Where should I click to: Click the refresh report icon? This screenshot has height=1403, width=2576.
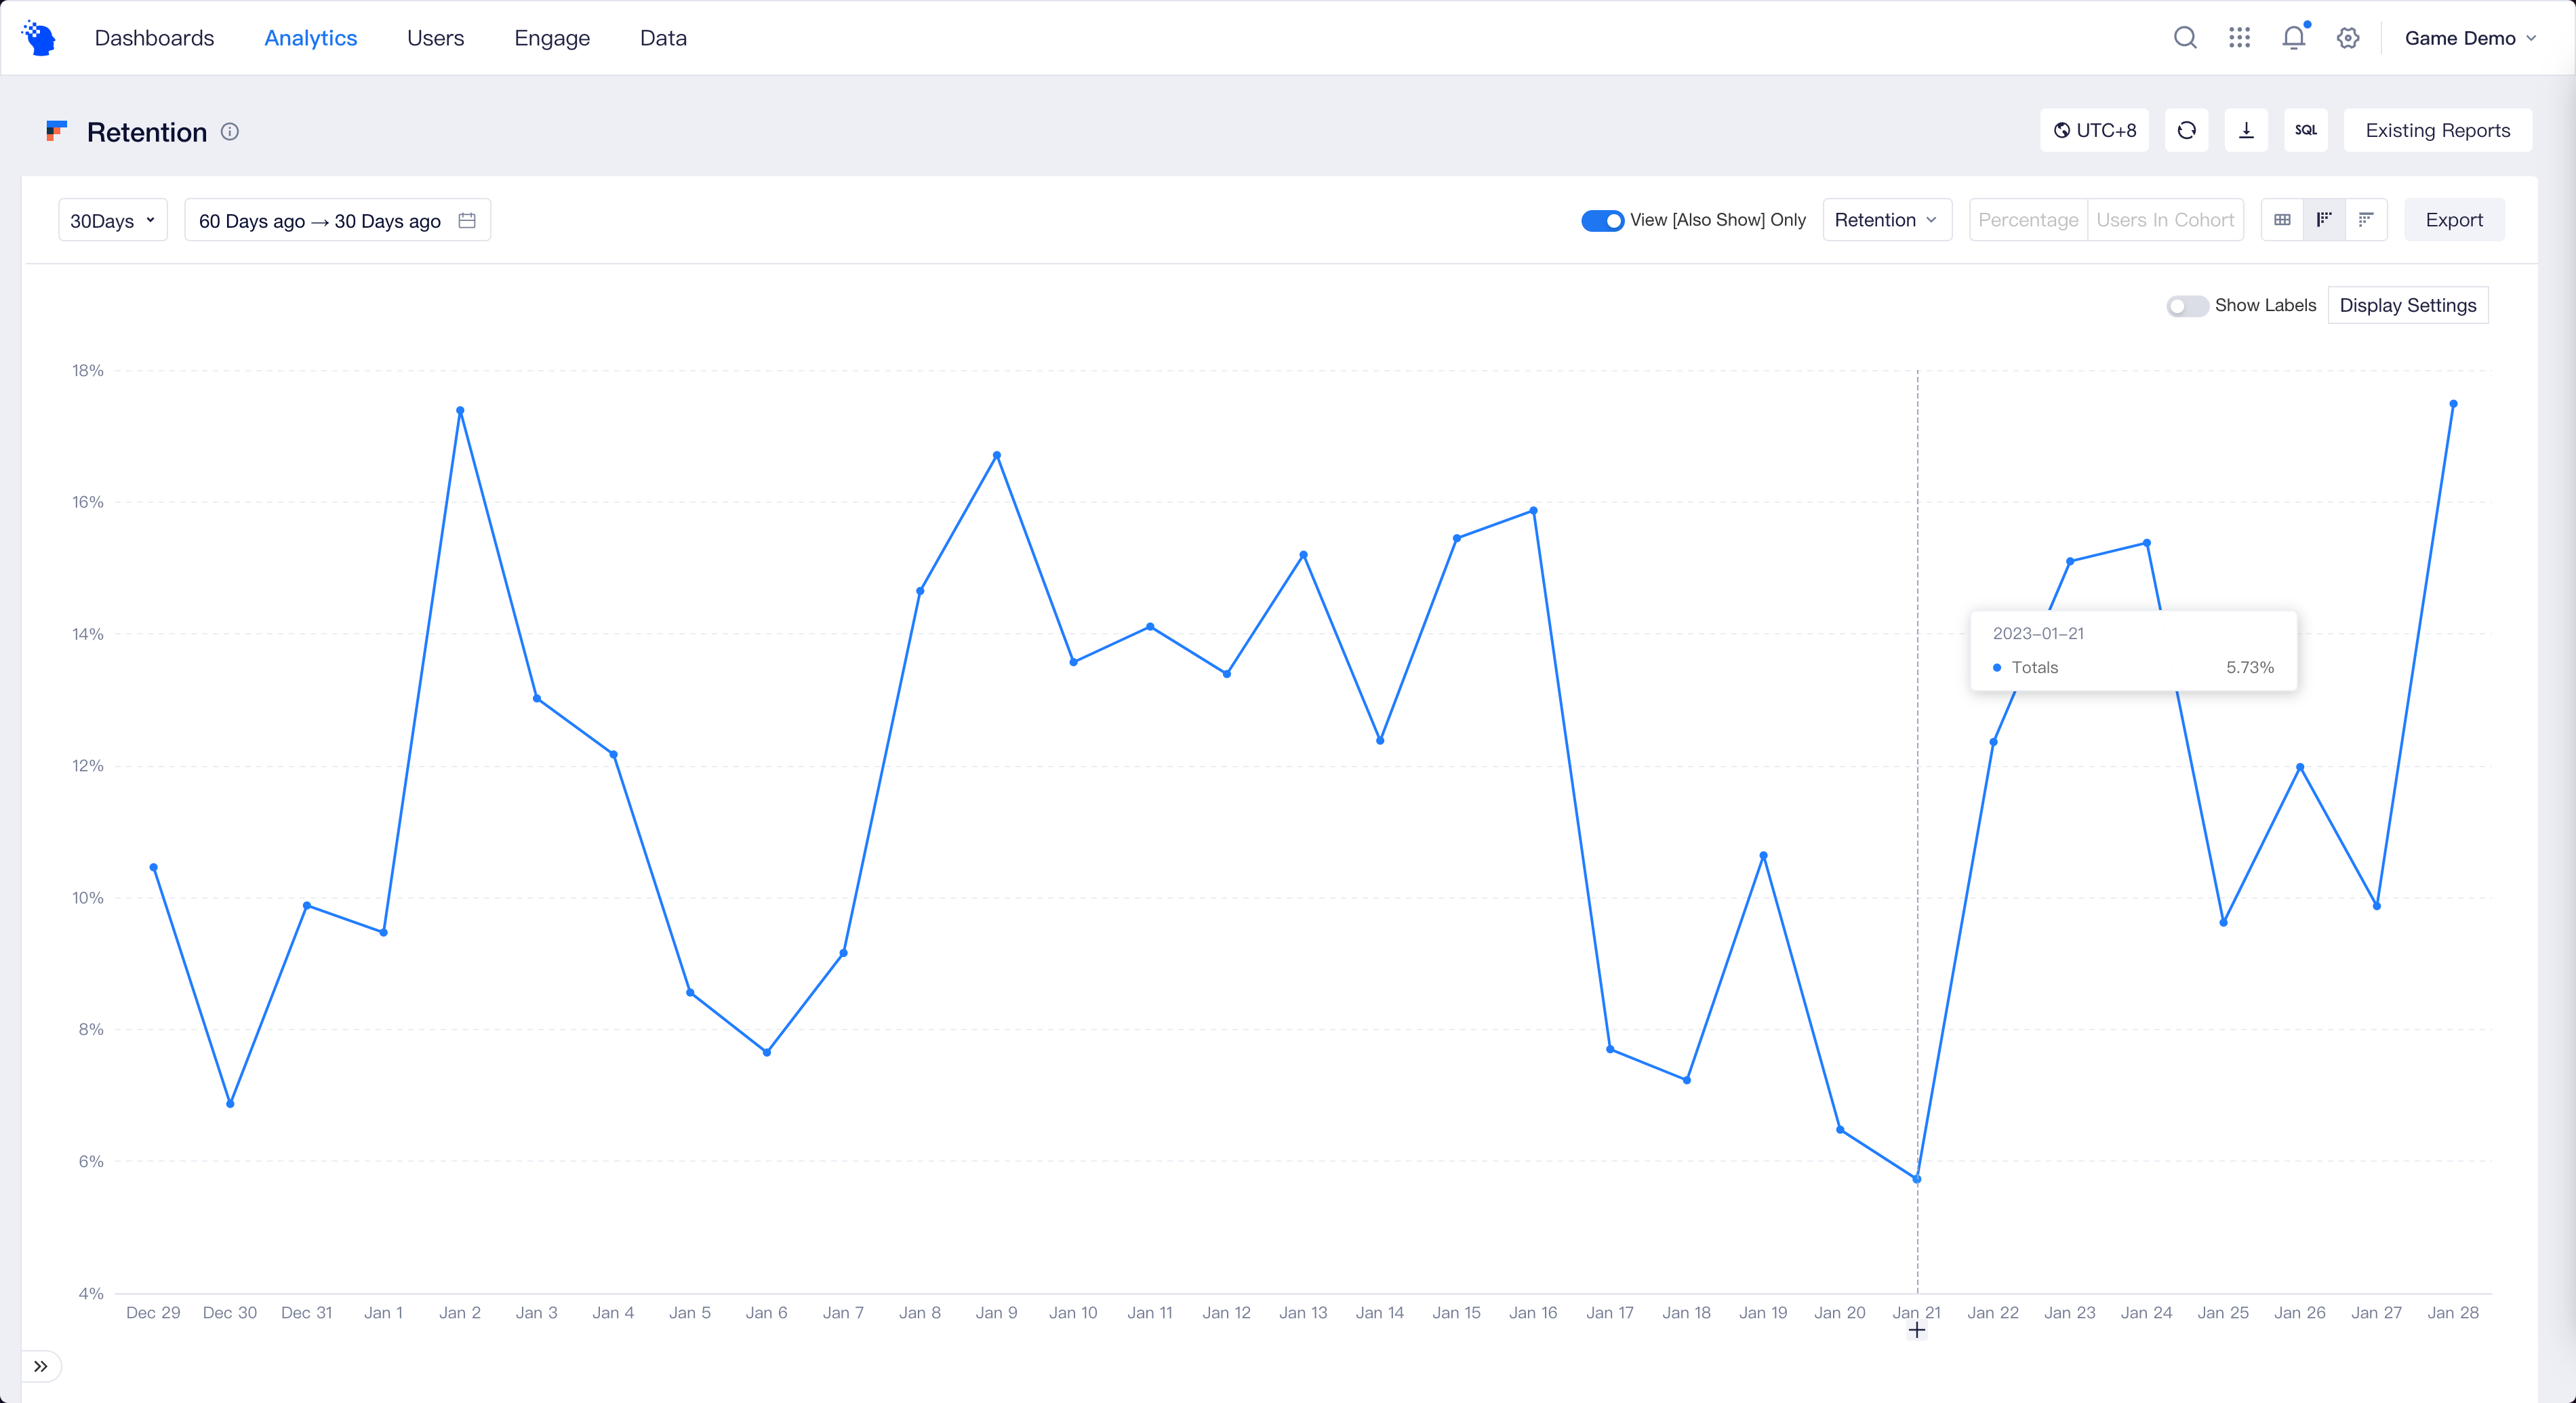(x=2186, y=130)
